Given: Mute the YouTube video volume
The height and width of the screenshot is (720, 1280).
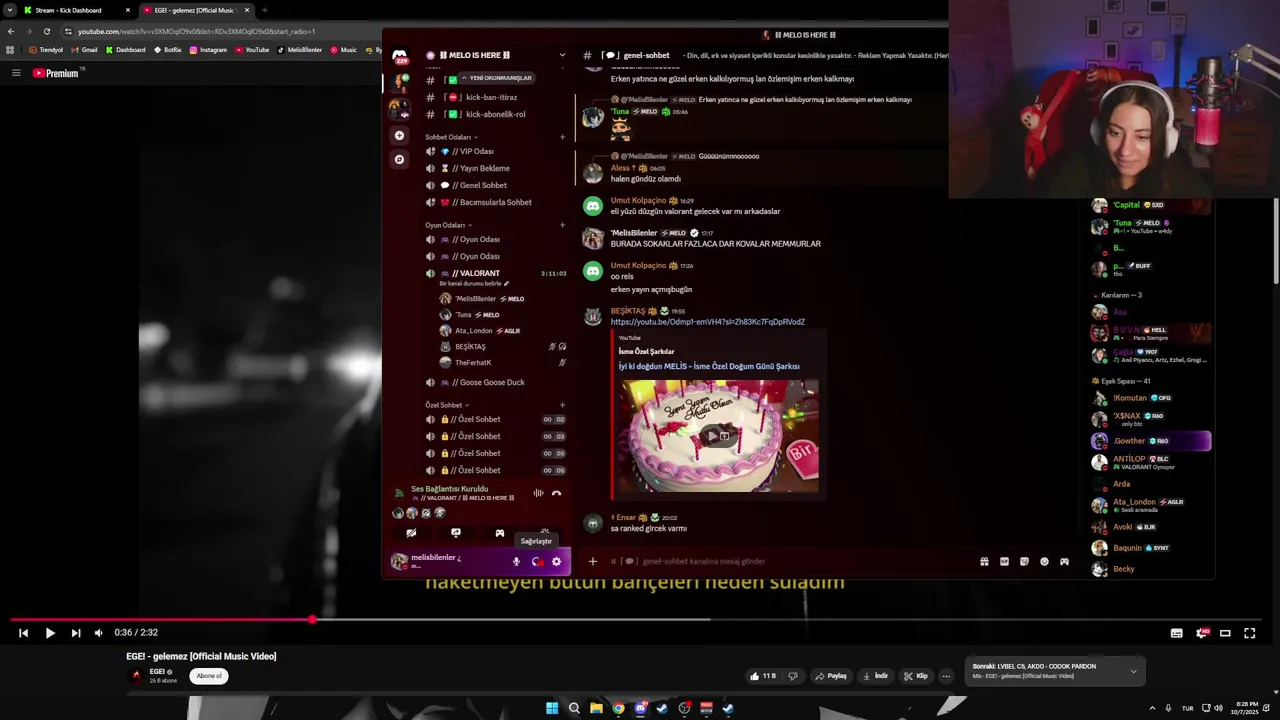Looking at the screenshot, I should 98,633.
